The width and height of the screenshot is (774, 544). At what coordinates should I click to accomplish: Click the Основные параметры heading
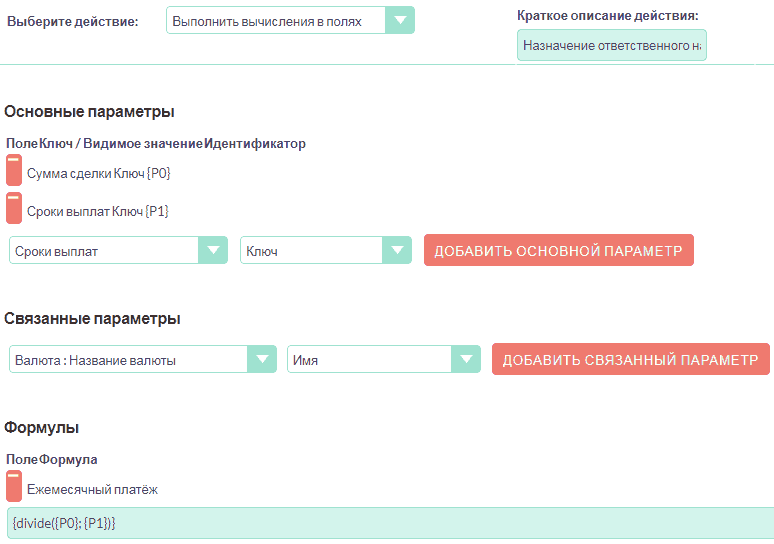coord(89,112)
